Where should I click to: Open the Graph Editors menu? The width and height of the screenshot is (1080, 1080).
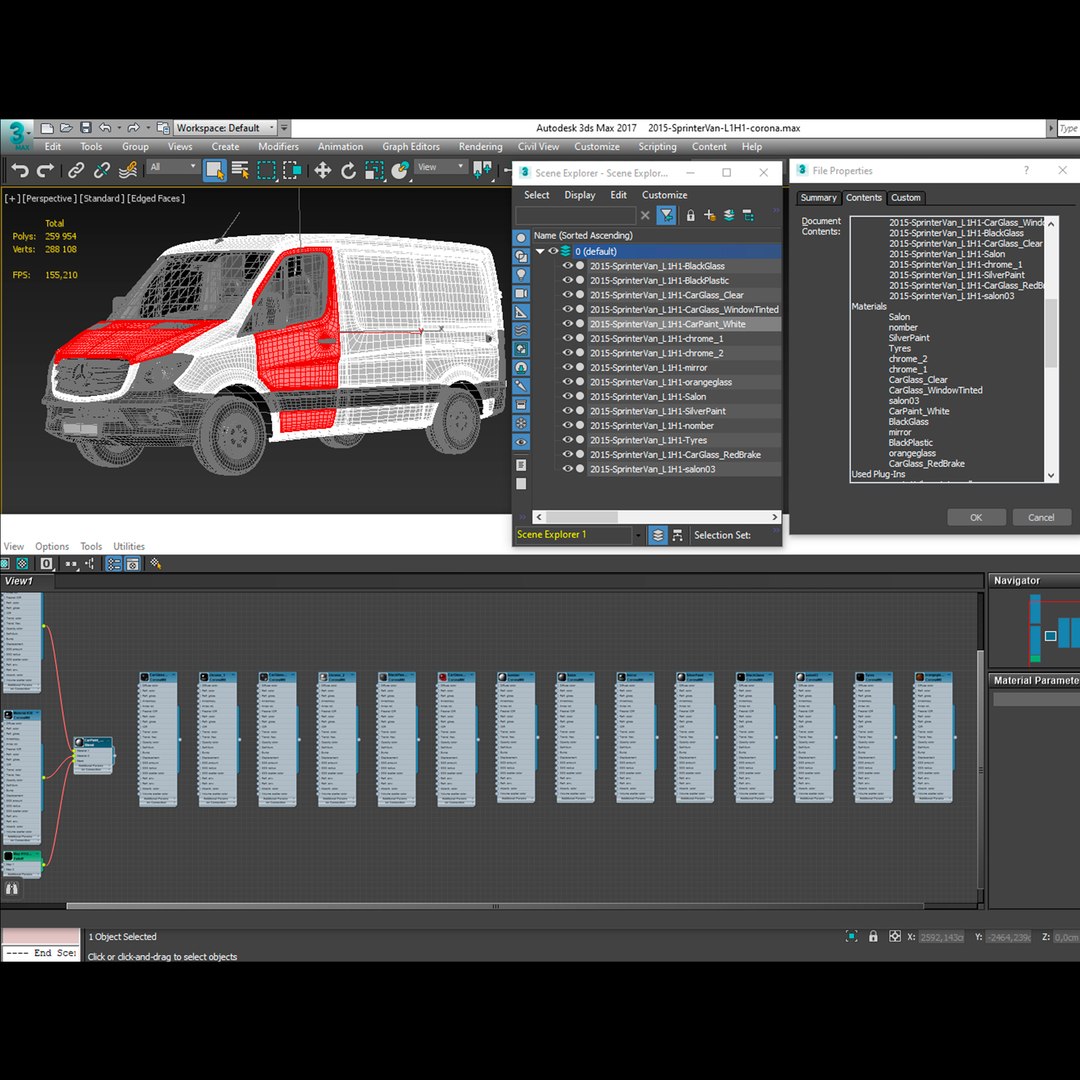(411, 147)
